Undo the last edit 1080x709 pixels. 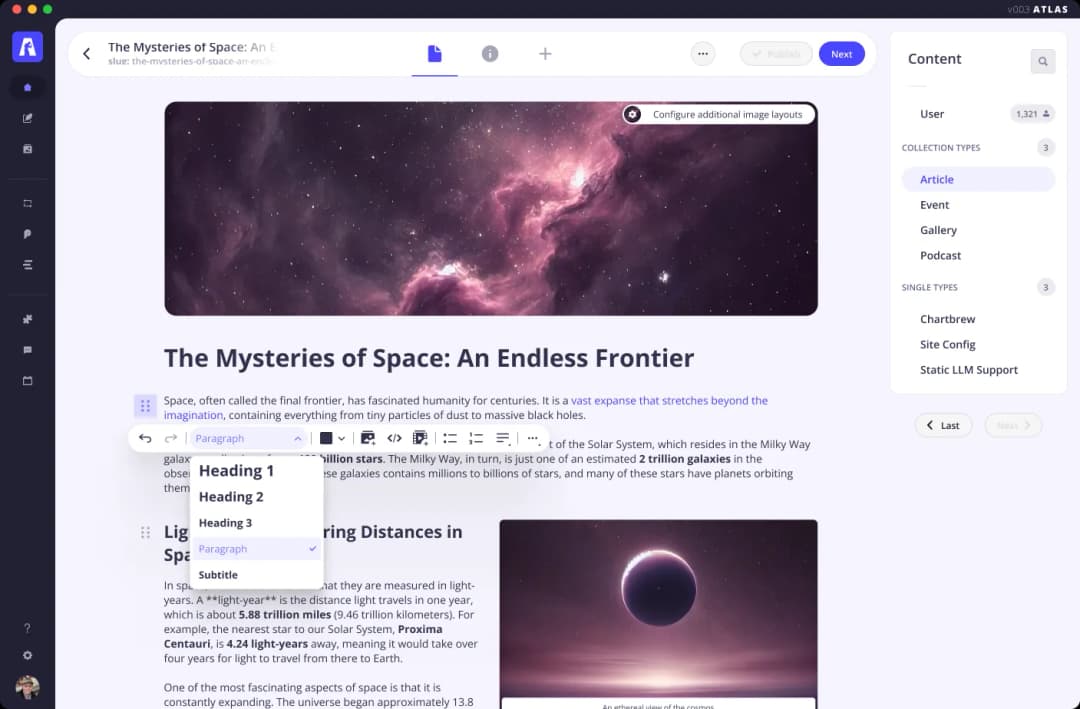(x=145, y=438)
